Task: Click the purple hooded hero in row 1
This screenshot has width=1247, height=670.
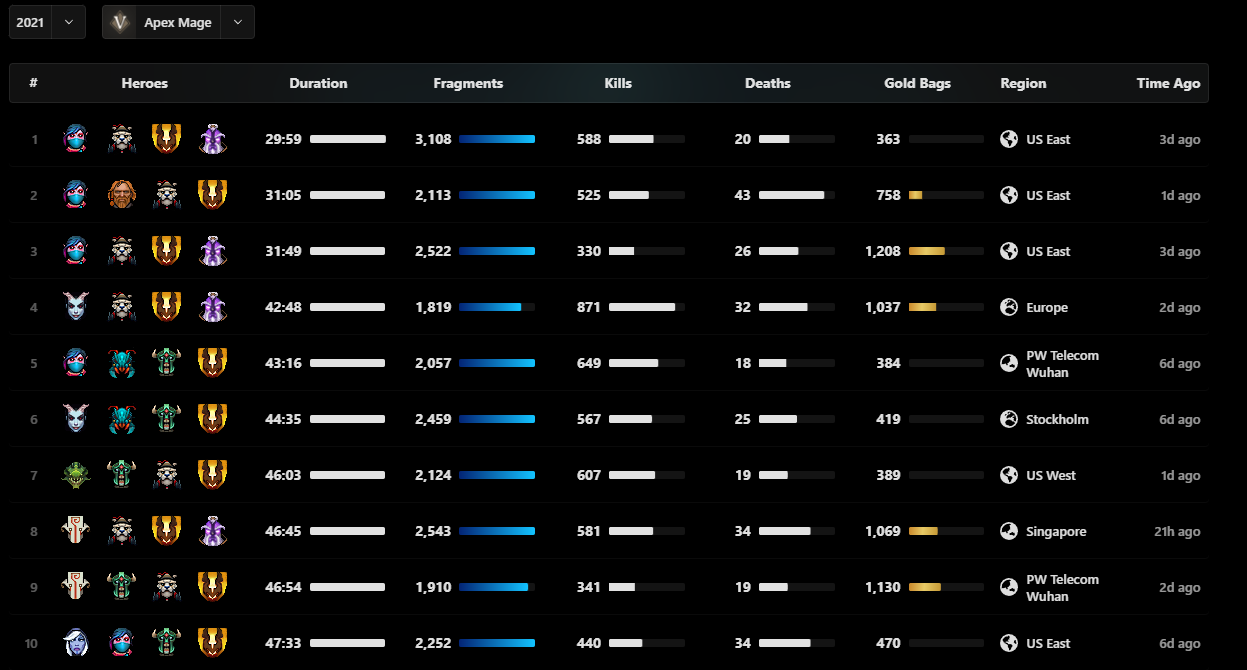Action: click(x=211, y=139)
